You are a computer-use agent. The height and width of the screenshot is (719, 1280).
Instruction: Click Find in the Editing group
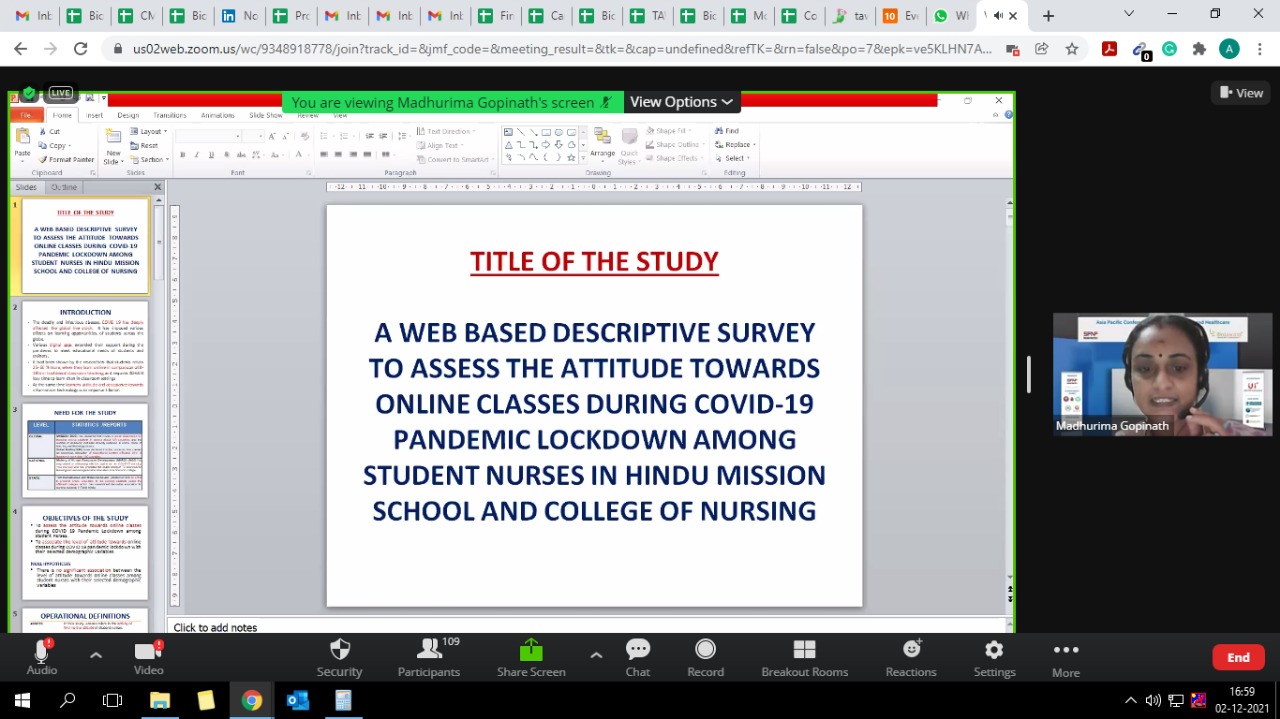pyautogui.click(x=727, y=131)
